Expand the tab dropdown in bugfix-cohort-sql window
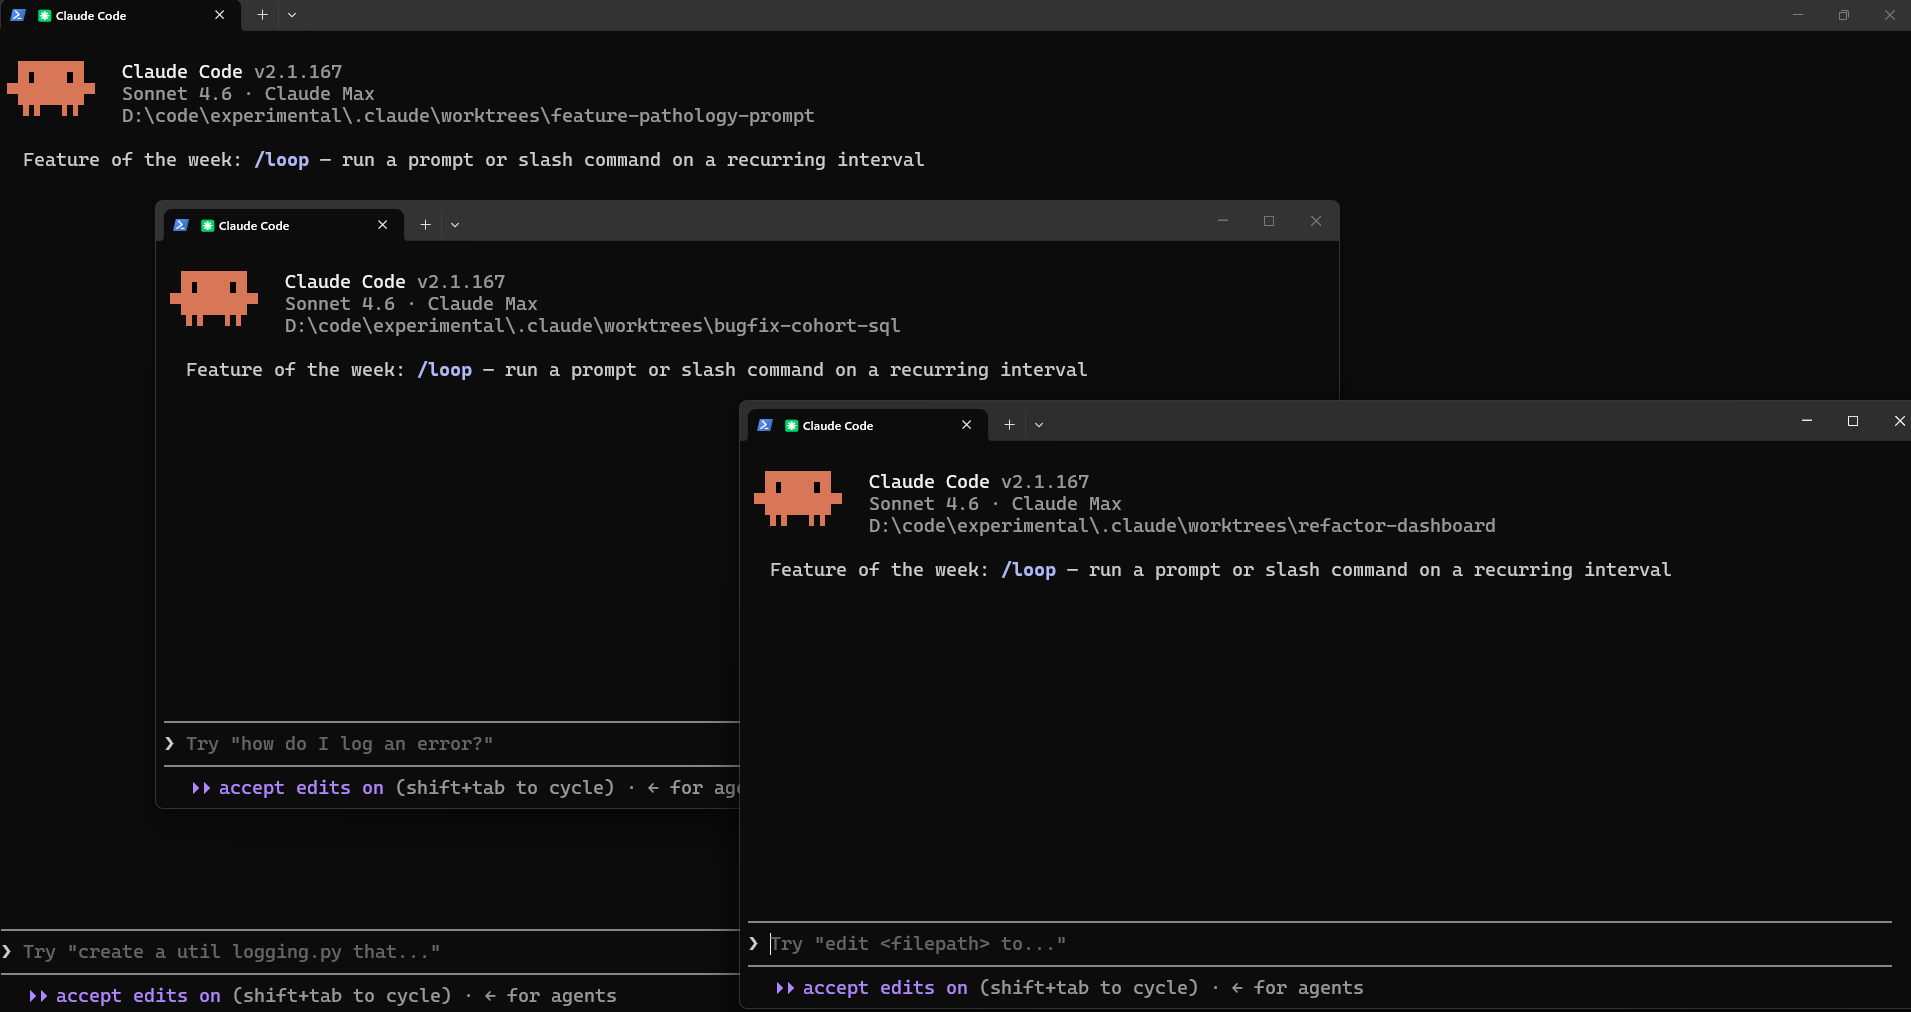This screenshot has height=1012, width=1911. (x=455, y=225)
